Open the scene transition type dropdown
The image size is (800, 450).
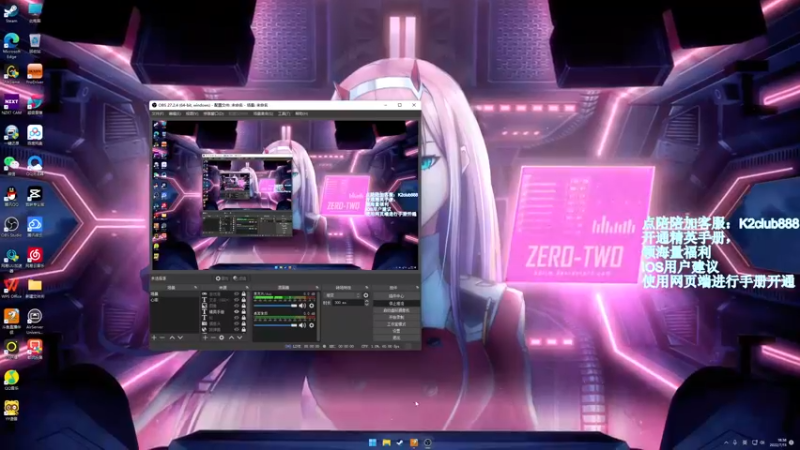click(x=343, y=295)
